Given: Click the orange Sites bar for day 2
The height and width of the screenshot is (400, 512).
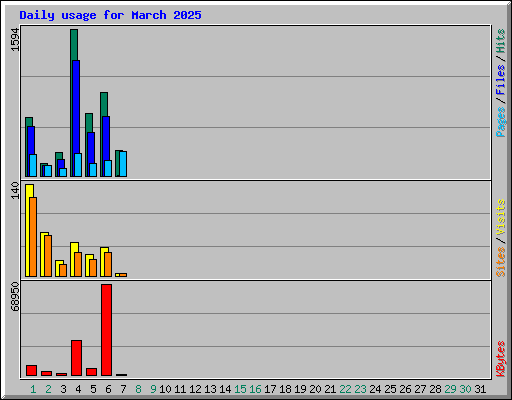Looking at the screenshot, I should pos(48,256).
